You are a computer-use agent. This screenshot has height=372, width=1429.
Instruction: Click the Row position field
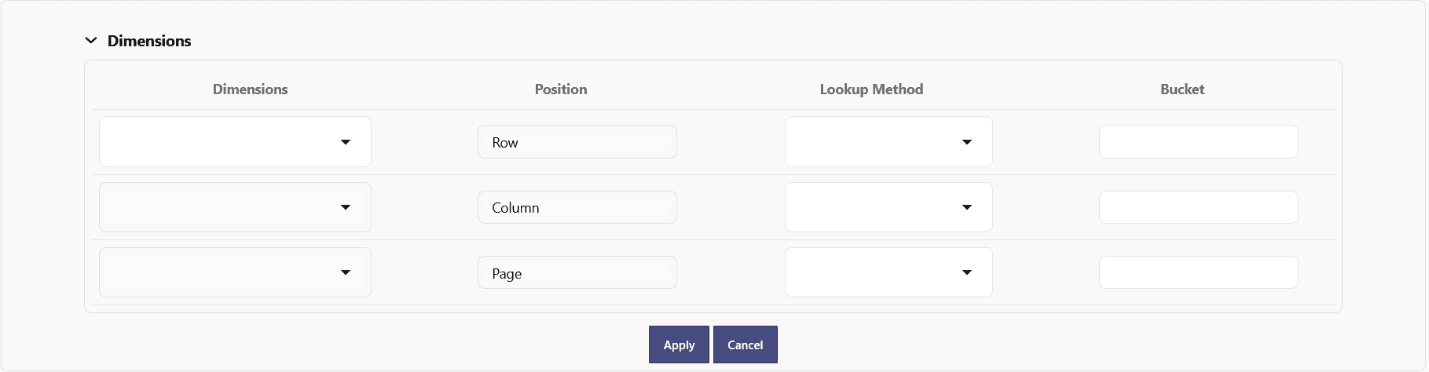577,142
